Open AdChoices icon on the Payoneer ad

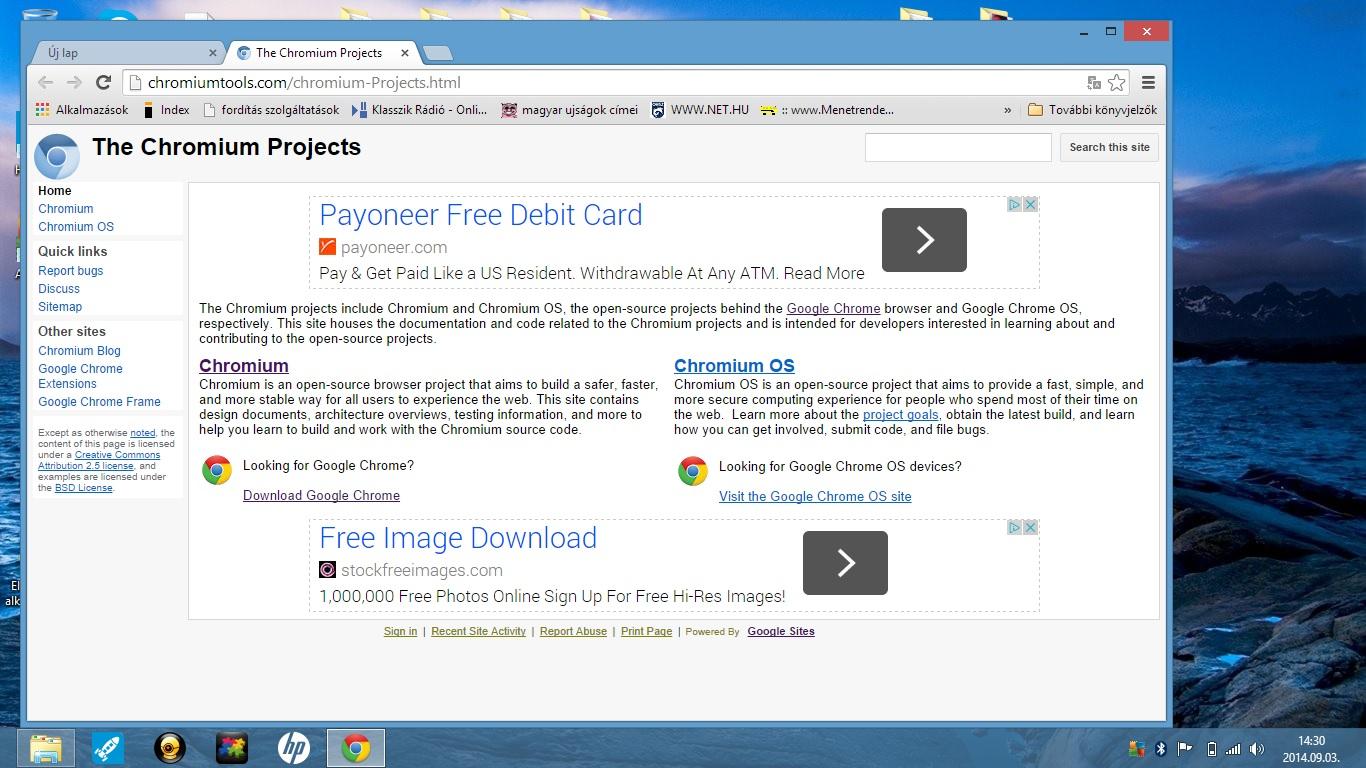[1014, 204]
